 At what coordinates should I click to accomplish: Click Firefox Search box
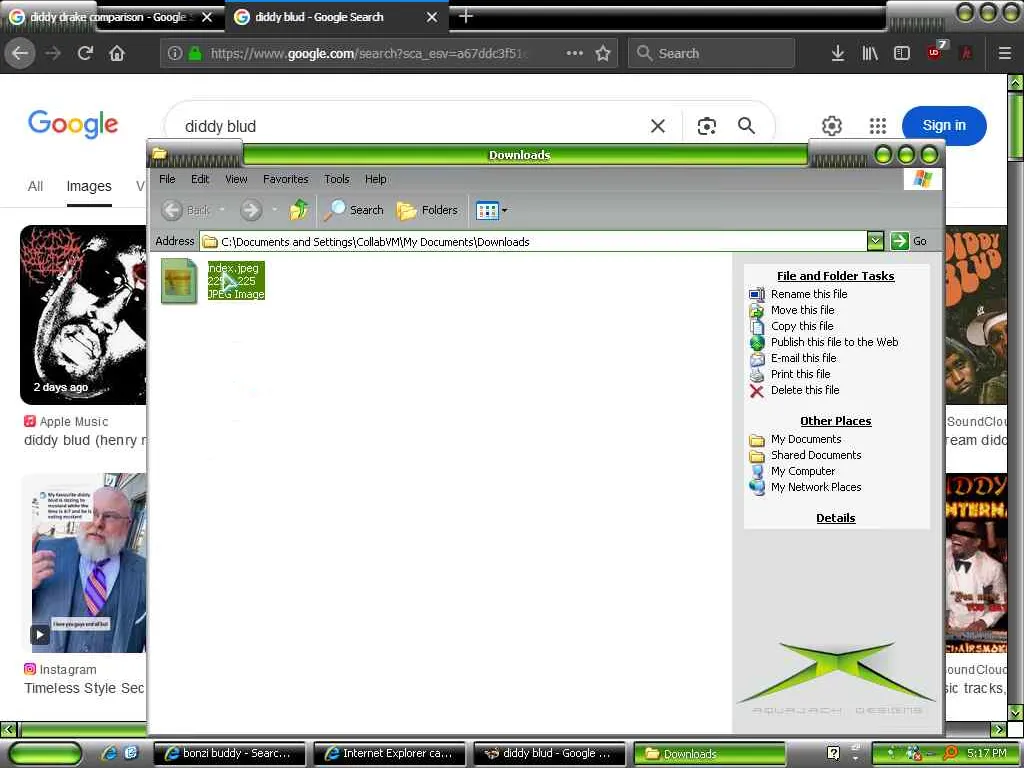pyautogui.click(x=711, y=53)
